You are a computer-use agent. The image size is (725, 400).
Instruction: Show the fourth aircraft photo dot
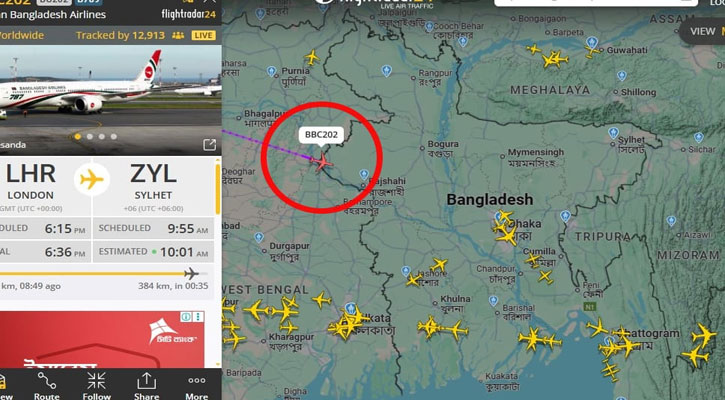114,136
